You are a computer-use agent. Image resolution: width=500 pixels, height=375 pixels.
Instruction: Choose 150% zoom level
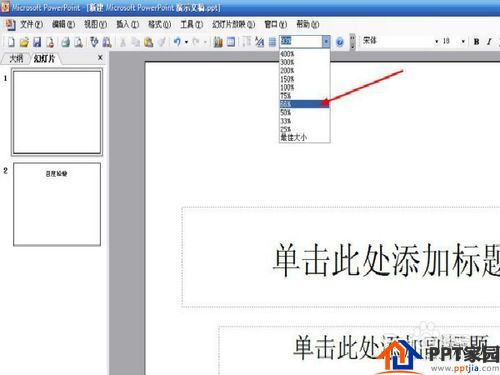click(305, 79)
